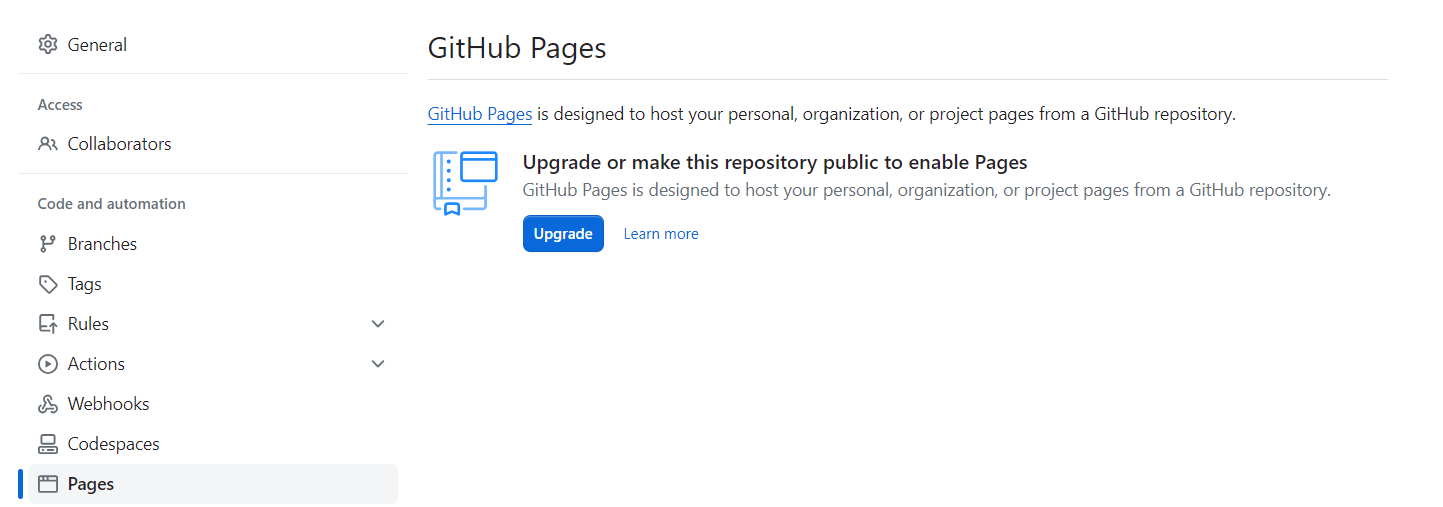This screenshot has width=1443, height=507.
Task: Click 'Upgrade or make this repository public' heading
Action: (775, 162)
